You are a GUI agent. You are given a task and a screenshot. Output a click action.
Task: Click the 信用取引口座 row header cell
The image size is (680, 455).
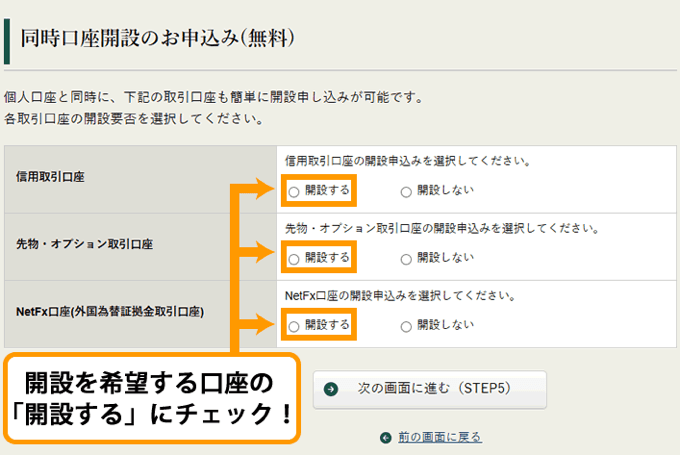tap(140, 177)
